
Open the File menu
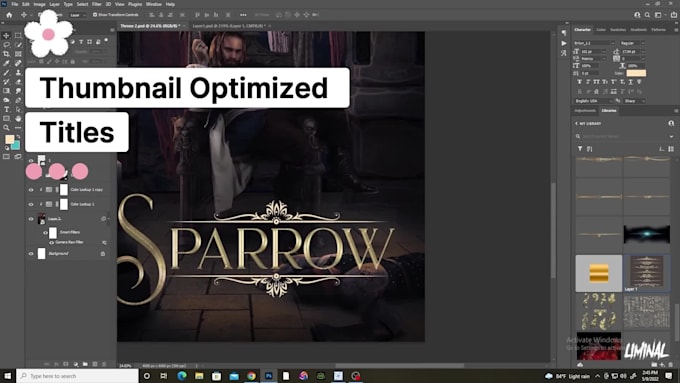click(14, 4)
